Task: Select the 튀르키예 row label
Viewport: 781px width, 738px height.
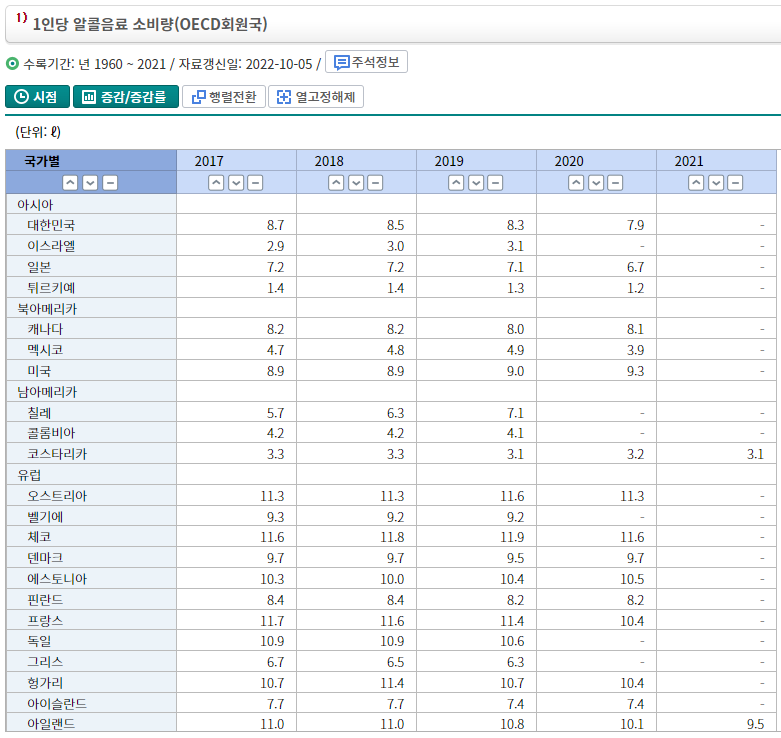Action: 51,288
